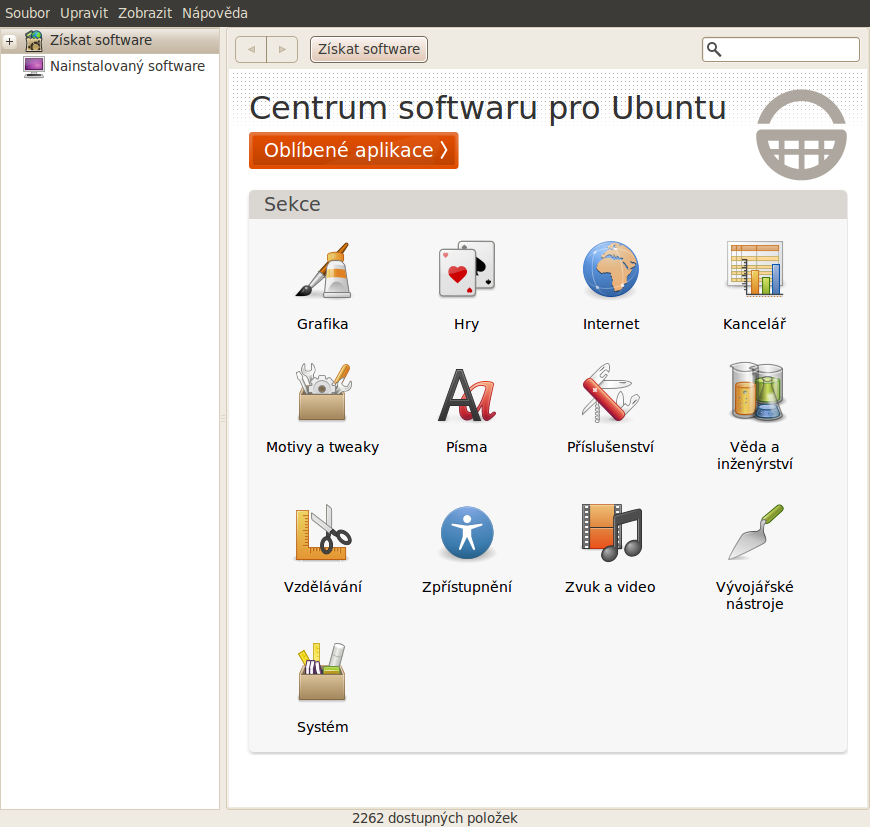The image size is (870, 827).
Task: Open the Kancelář spreadsheet chart icon
Action: click(755, 269)
